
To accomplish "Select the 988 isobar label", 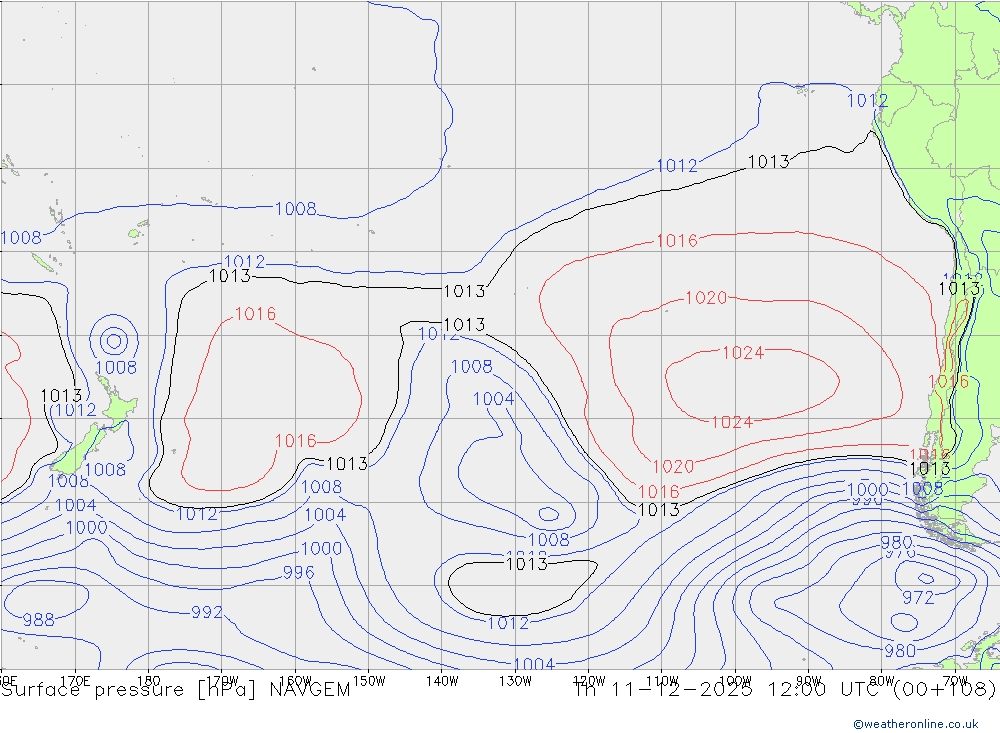I will pyautogui.click(x=38, y=619).
